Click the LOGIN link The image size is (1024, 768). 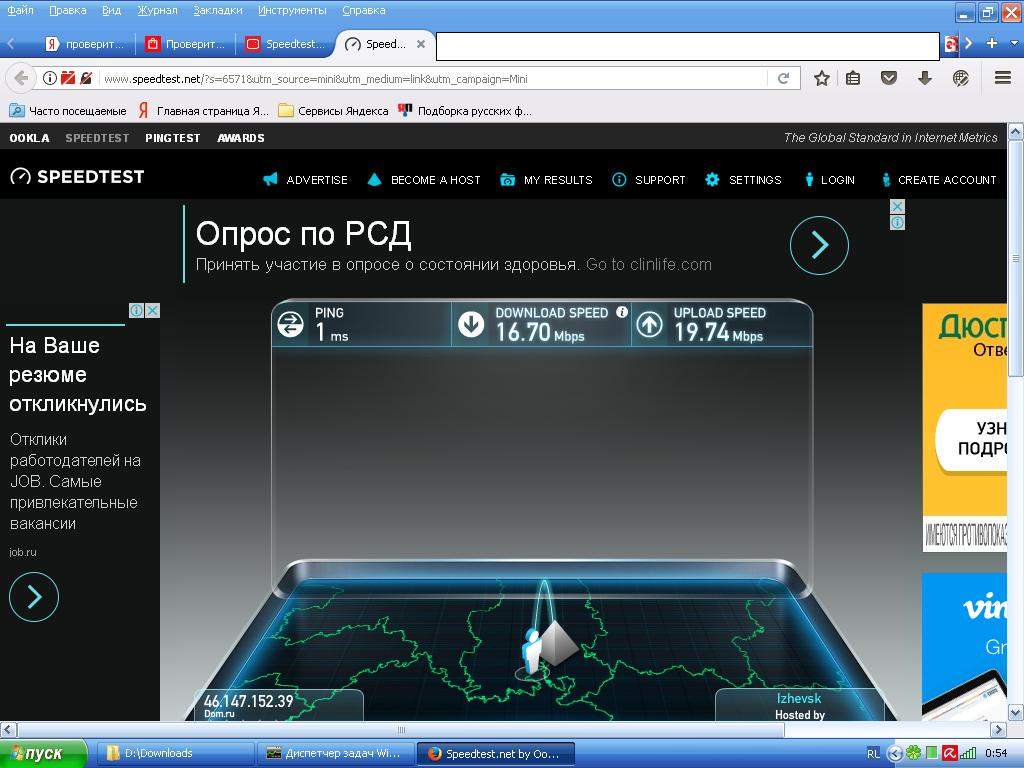click(x=829, y=180)
